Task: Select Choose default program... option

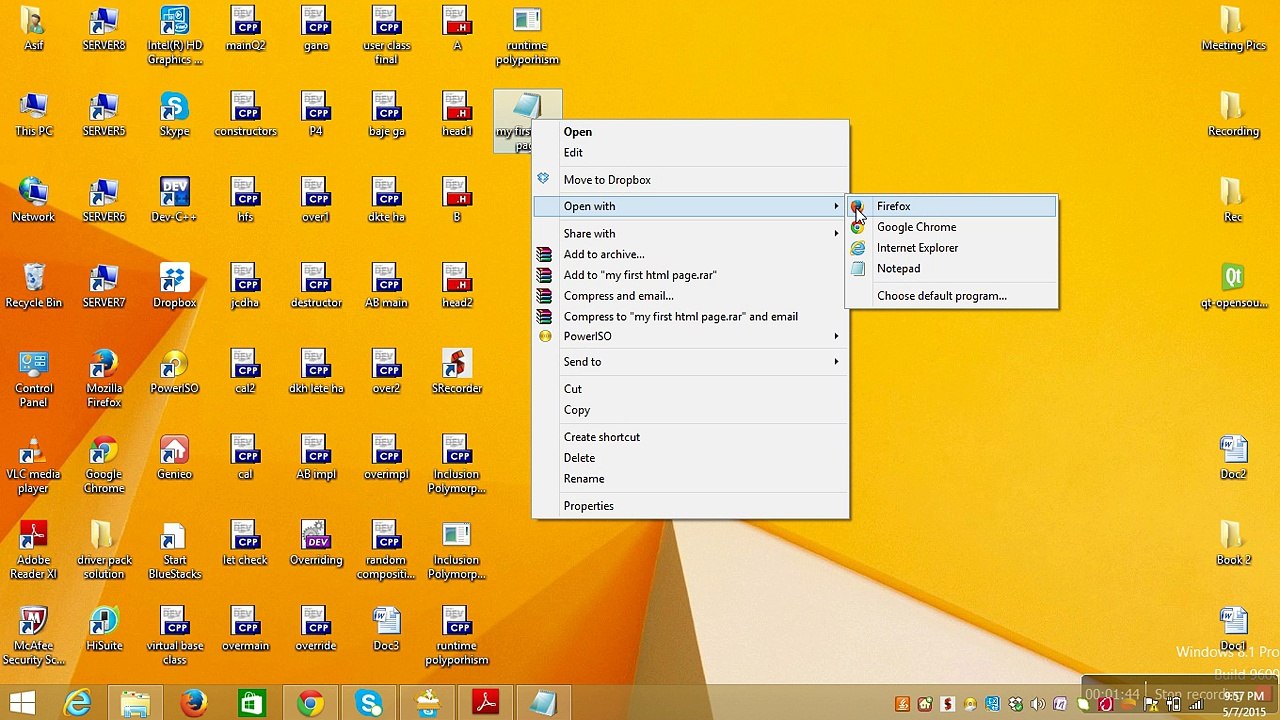Action: tap(952, 296)
